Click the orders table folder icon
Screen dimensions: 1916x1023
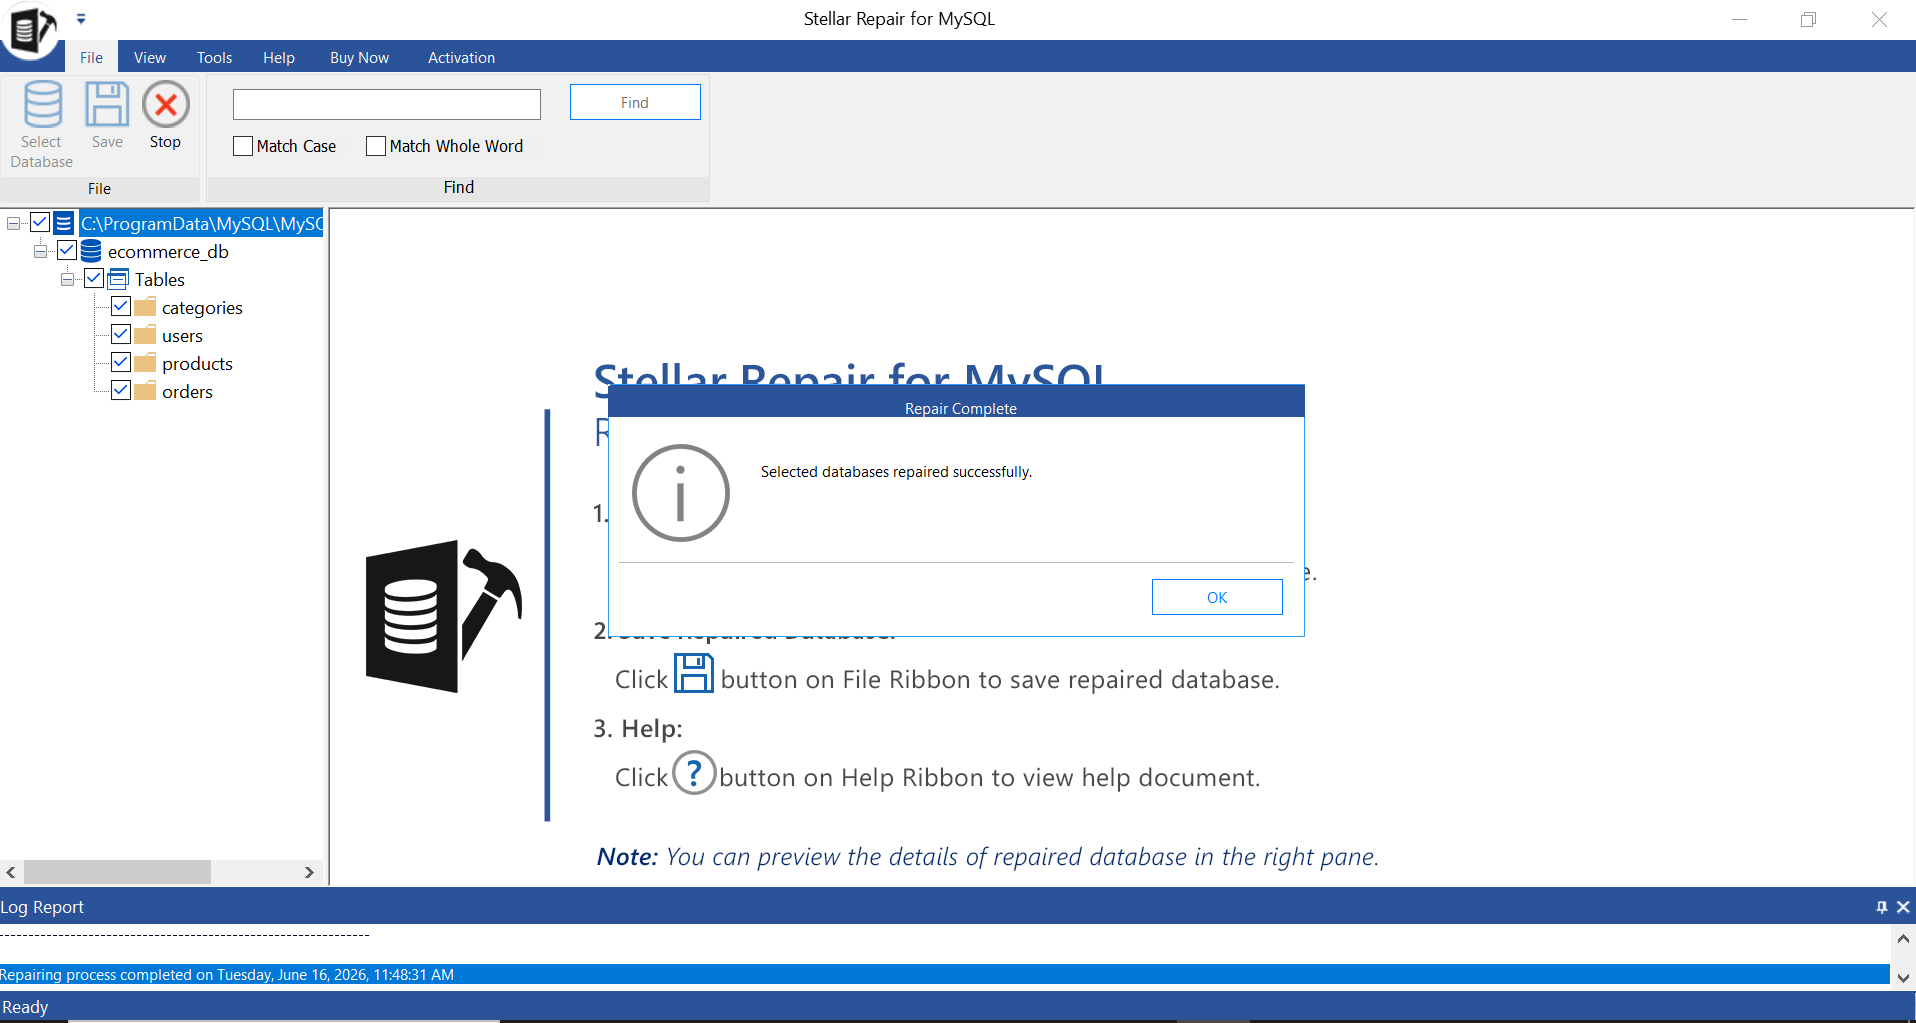(145, 391)
